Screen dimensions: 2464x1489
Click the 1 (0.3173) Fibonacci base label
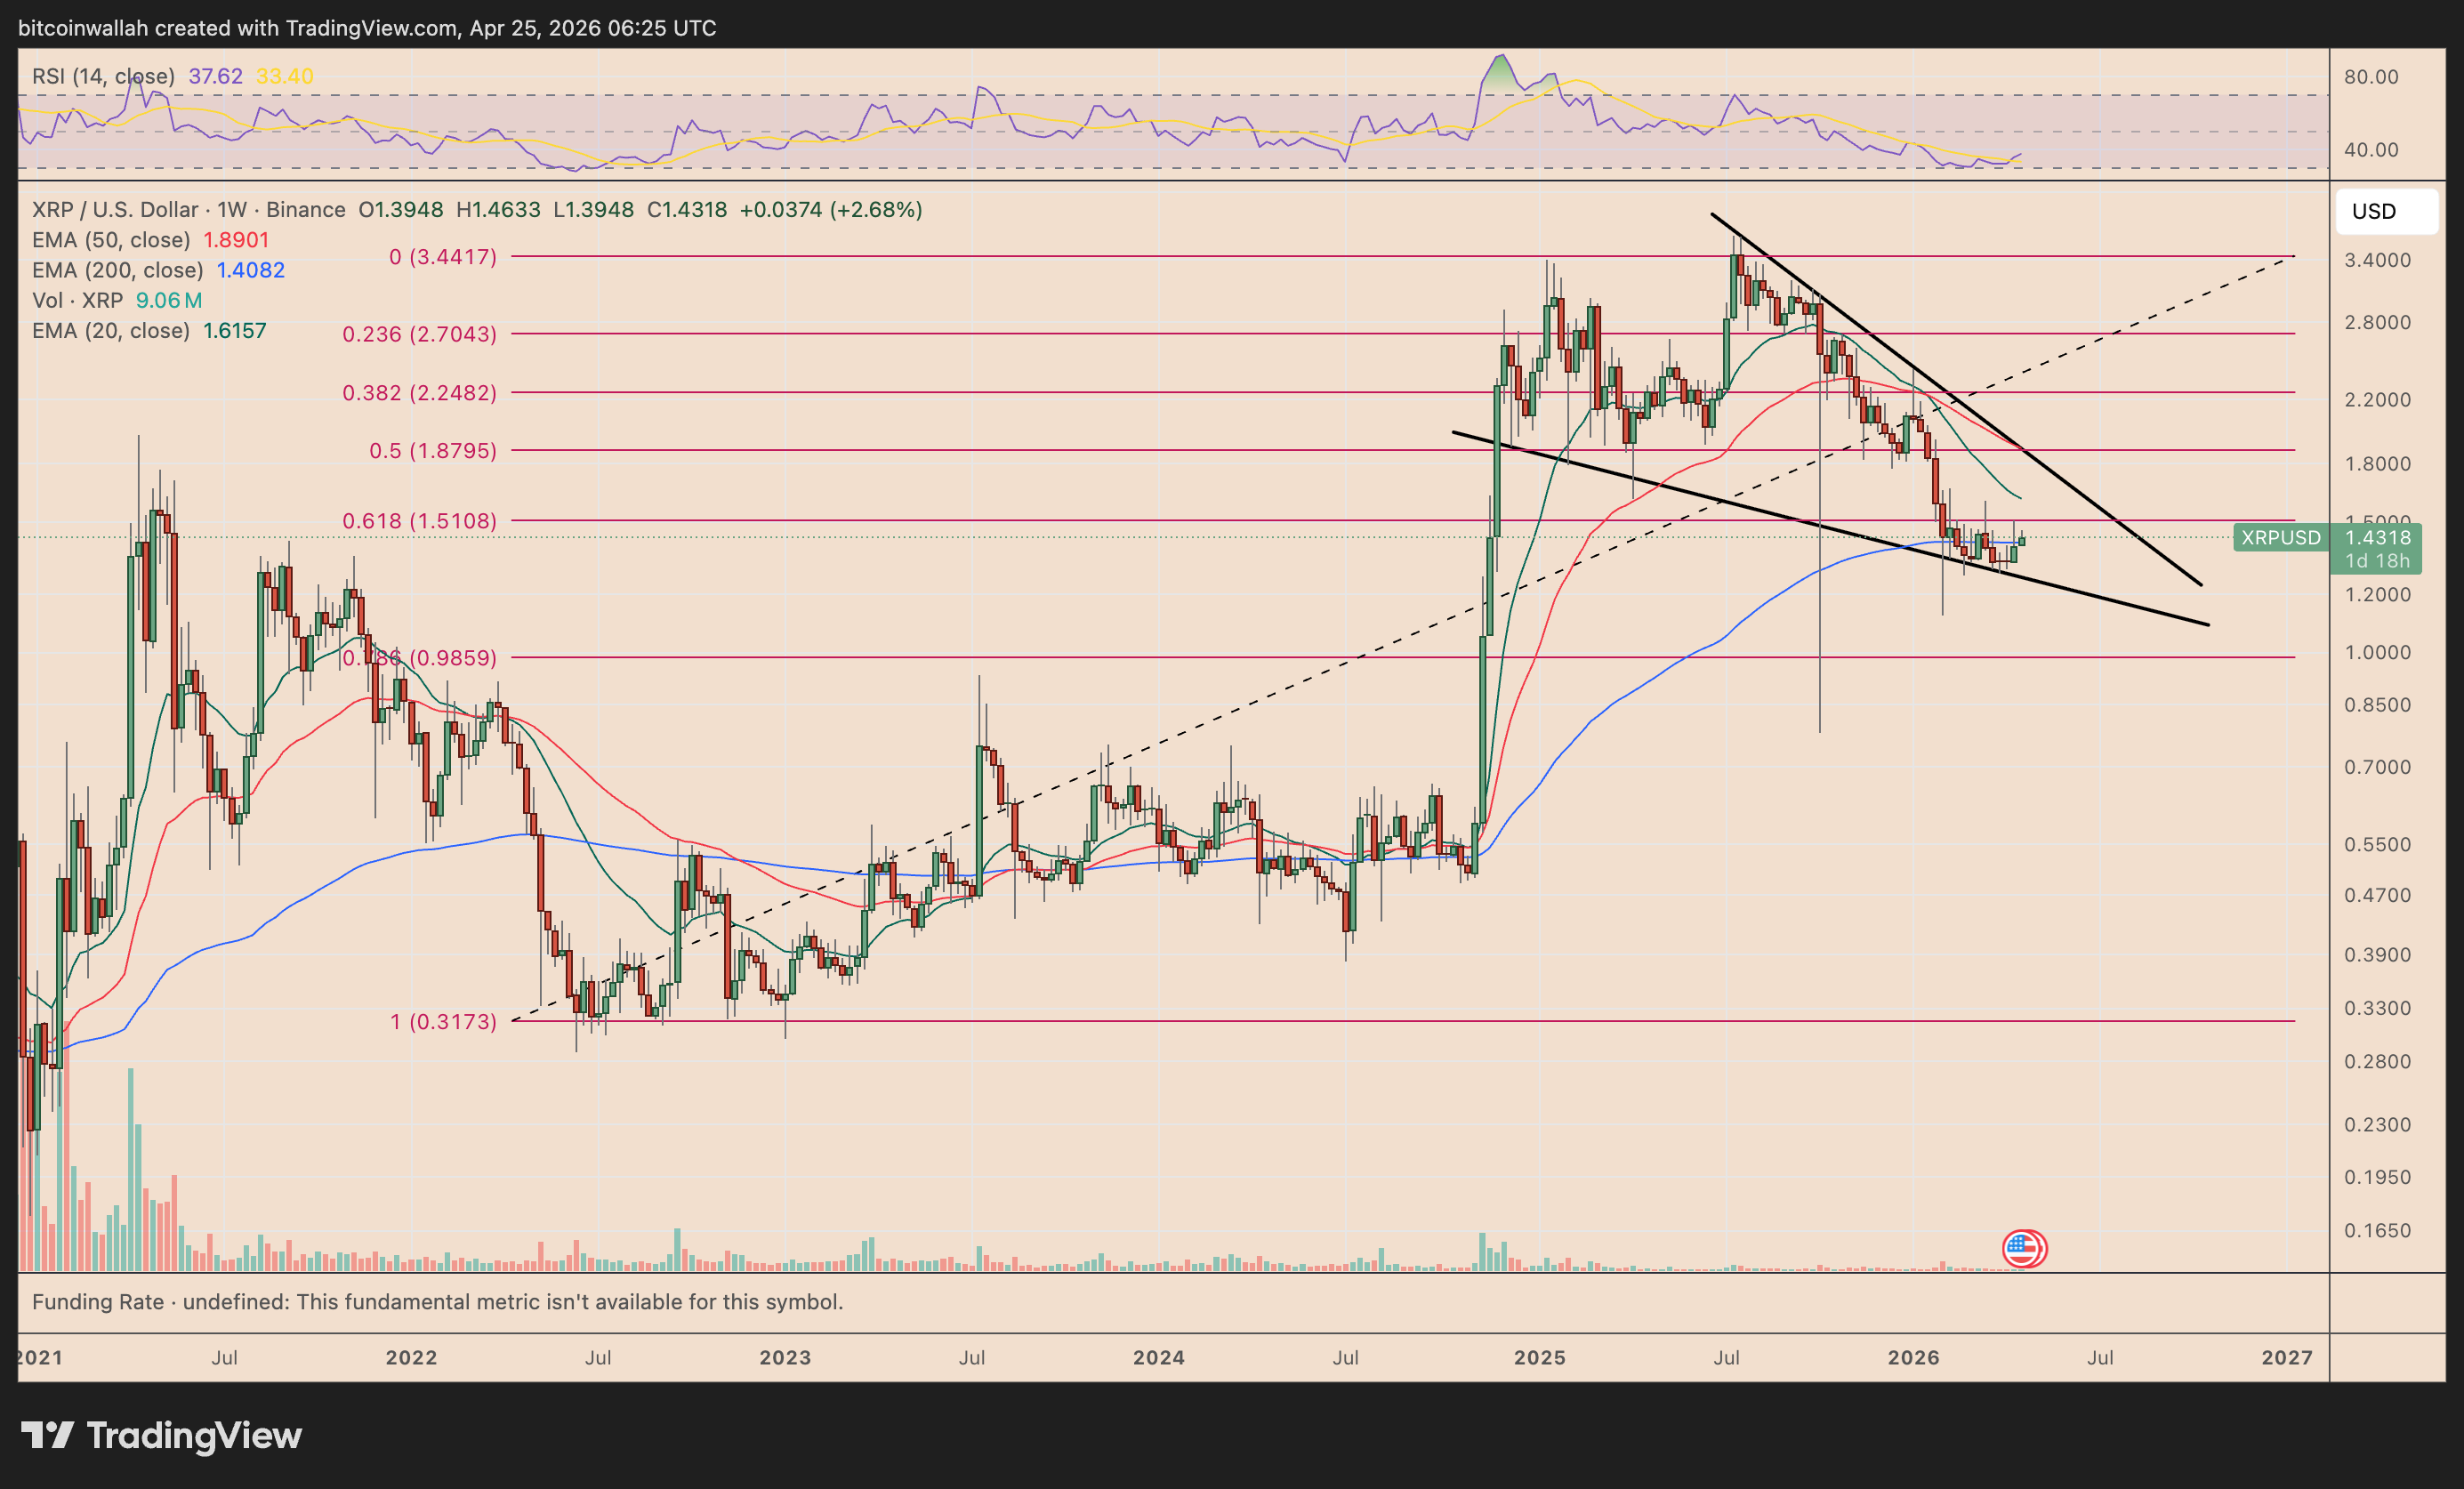click(x=443, y=1022)
